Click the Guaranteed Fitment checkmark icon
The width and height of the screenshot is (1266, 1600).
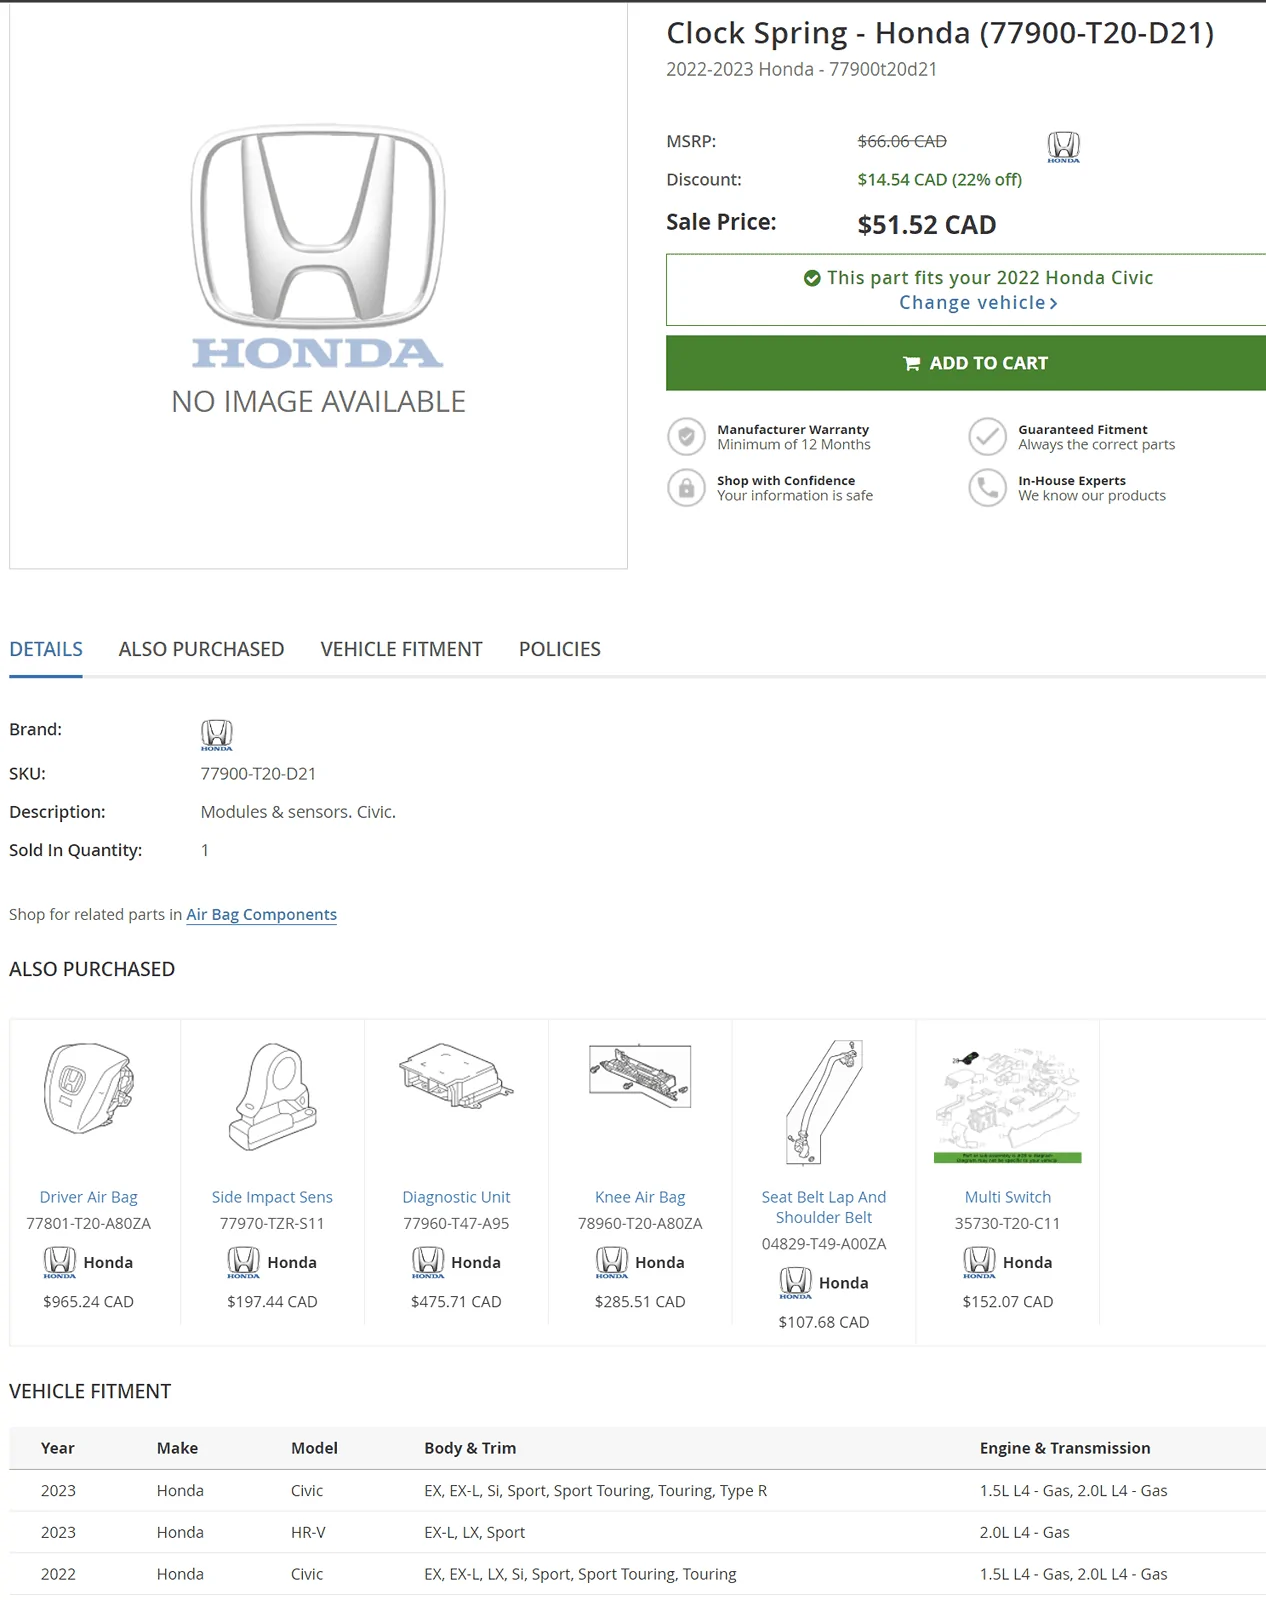[x=987, y=437]
